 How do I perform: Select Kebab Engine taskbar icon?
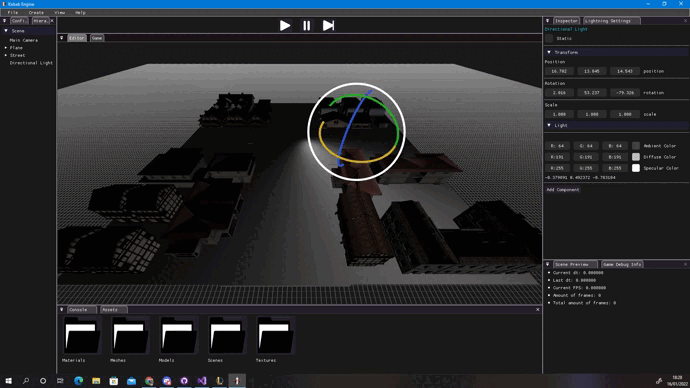237,381
